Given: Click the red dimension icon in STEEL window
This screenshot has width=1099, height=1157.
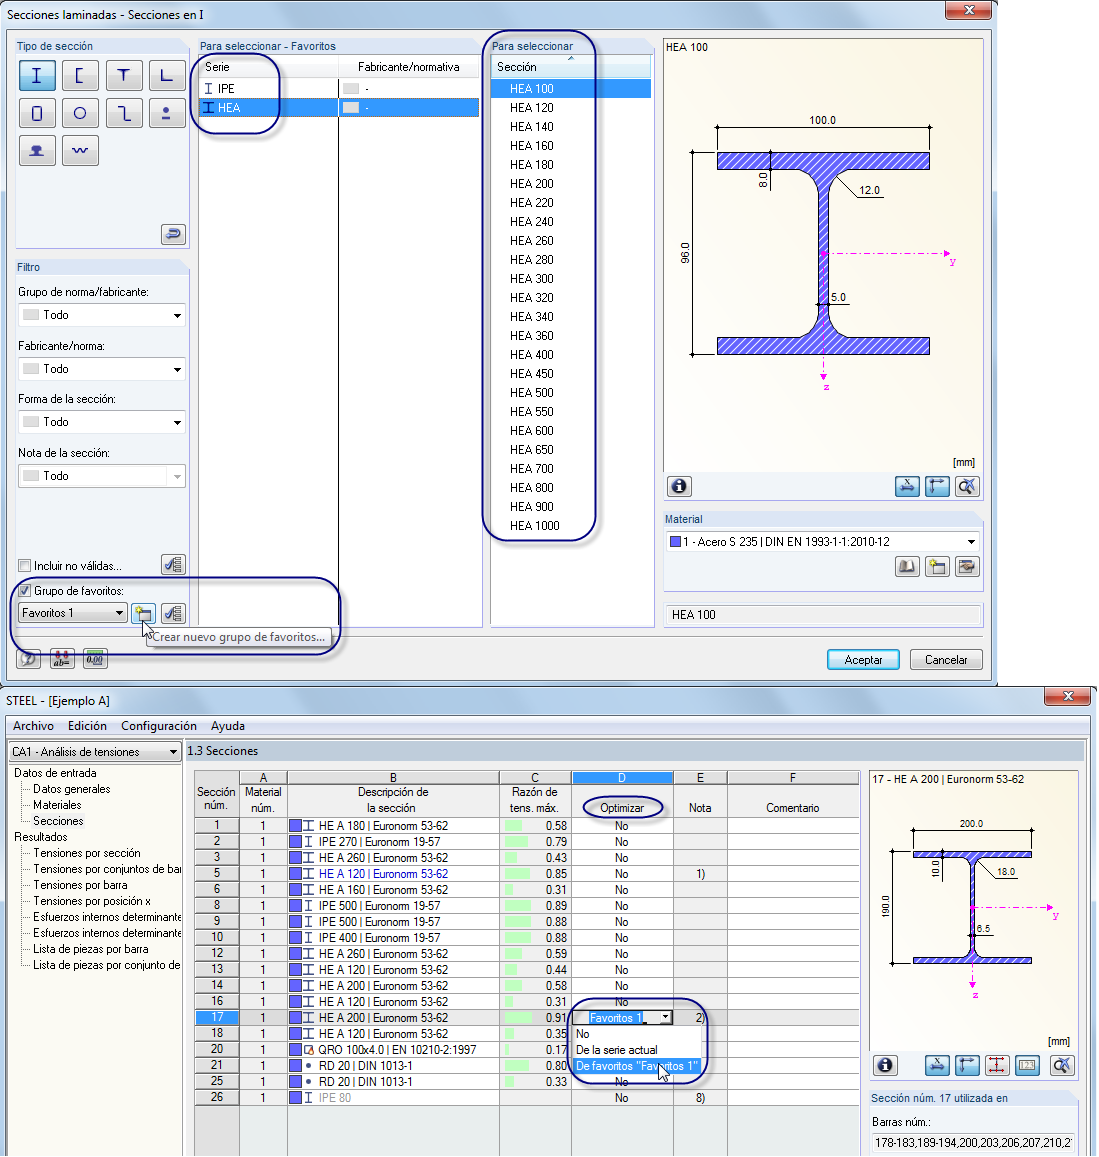Looking at the screenshot, I should (x=996, y=1066).
